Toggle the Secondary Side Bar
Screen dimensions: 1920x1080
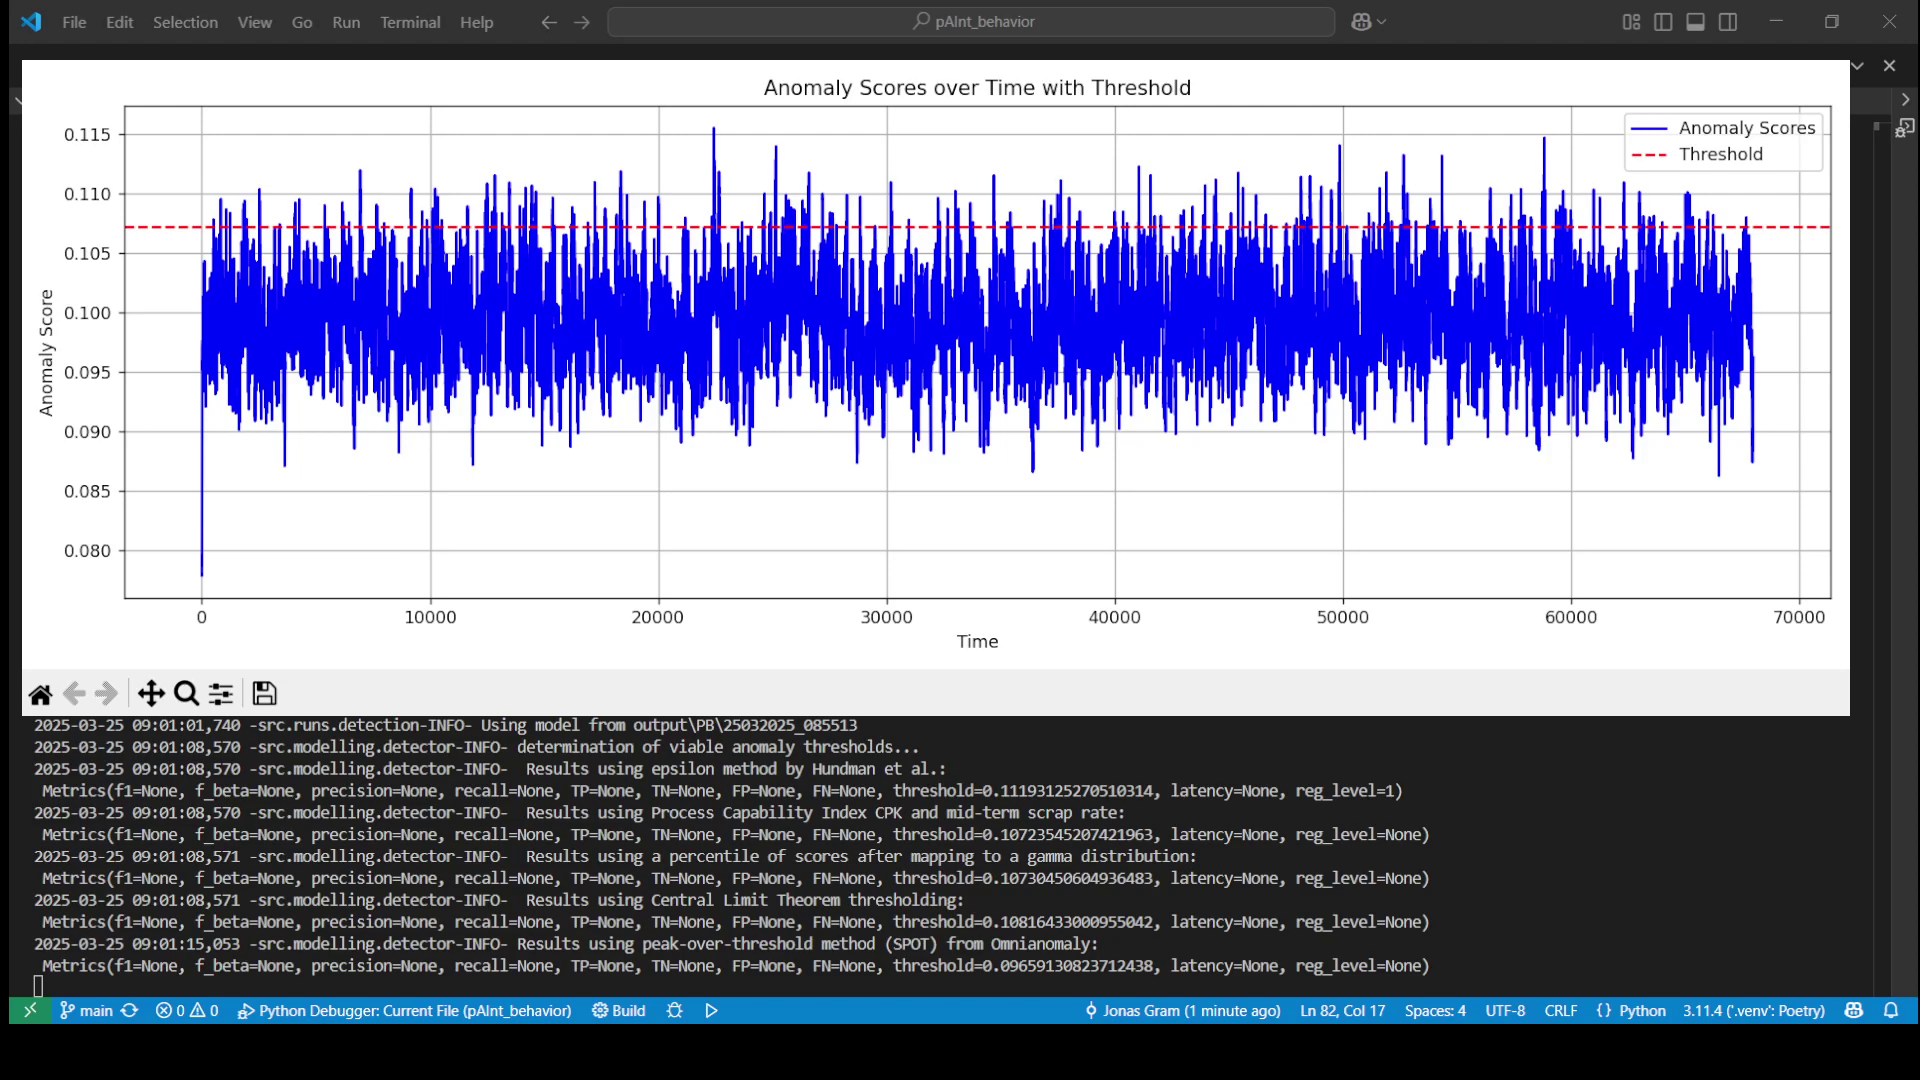[x=1728, y=22]
